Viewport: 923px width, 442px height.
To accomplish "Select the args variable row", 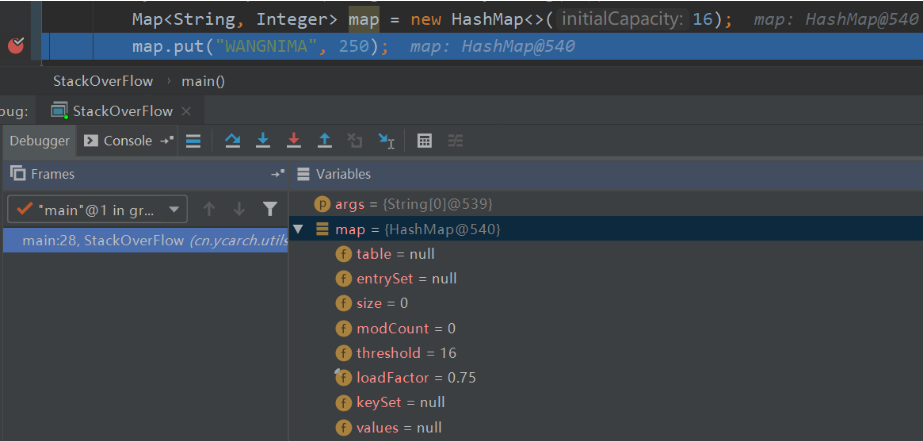I will coord(606,204).
